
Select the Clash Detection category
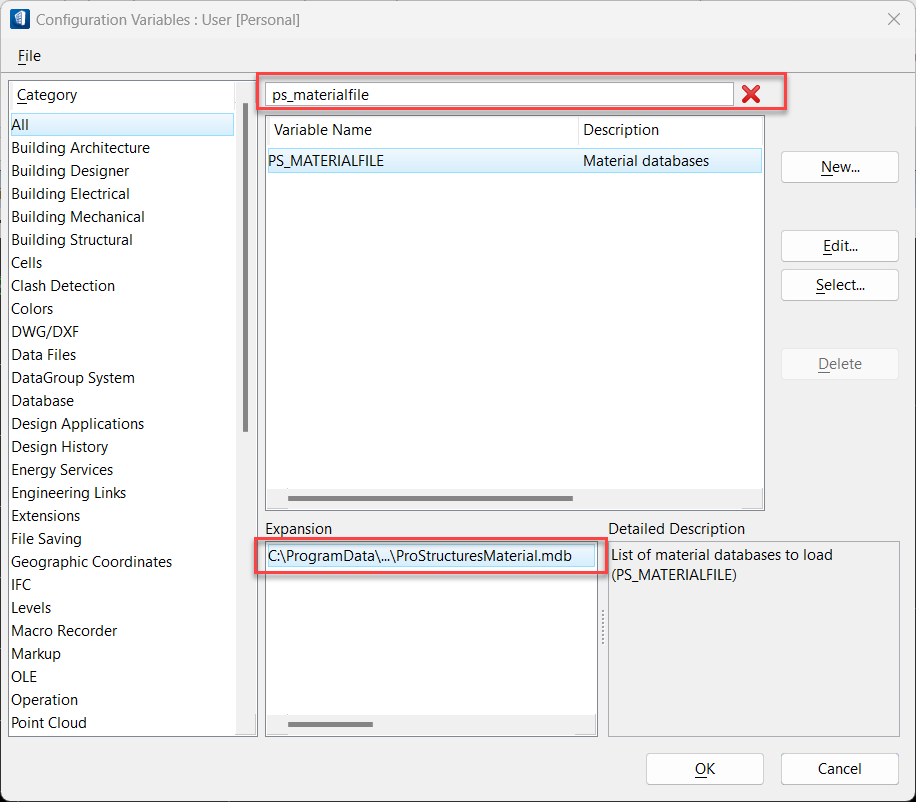(63, 286)
